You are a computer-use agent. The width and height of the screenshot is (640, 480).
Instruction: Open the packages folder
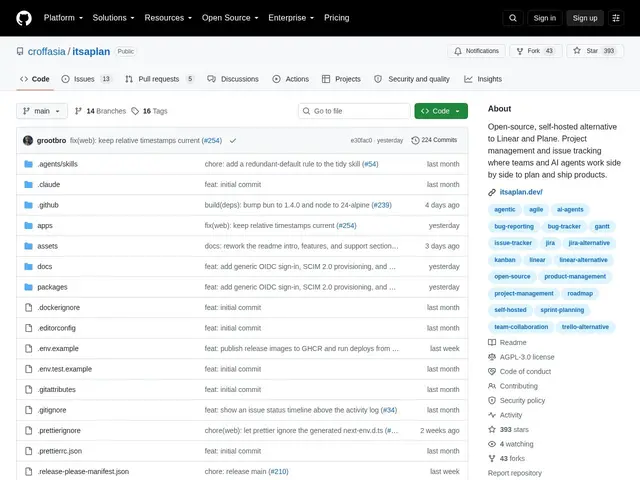click(x=52, y=287)
